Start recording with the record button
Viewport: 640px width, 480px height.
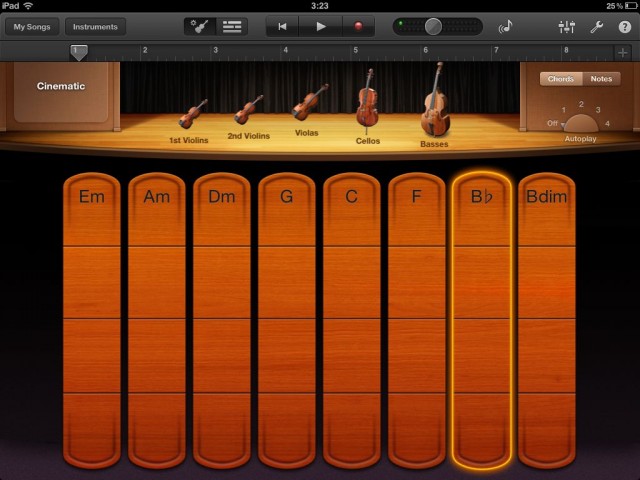pyautogui.click(x=357, y=27)
